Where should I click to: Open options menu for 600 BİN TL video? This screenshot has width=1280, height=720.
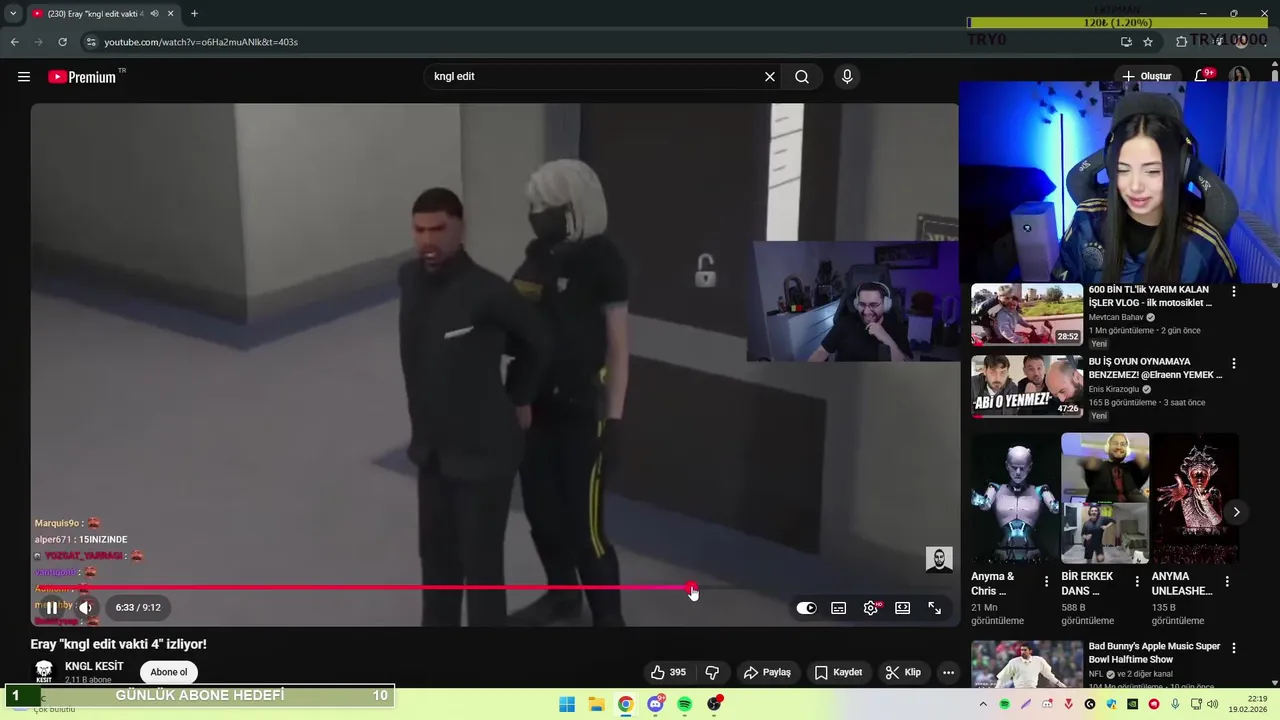1234,291
